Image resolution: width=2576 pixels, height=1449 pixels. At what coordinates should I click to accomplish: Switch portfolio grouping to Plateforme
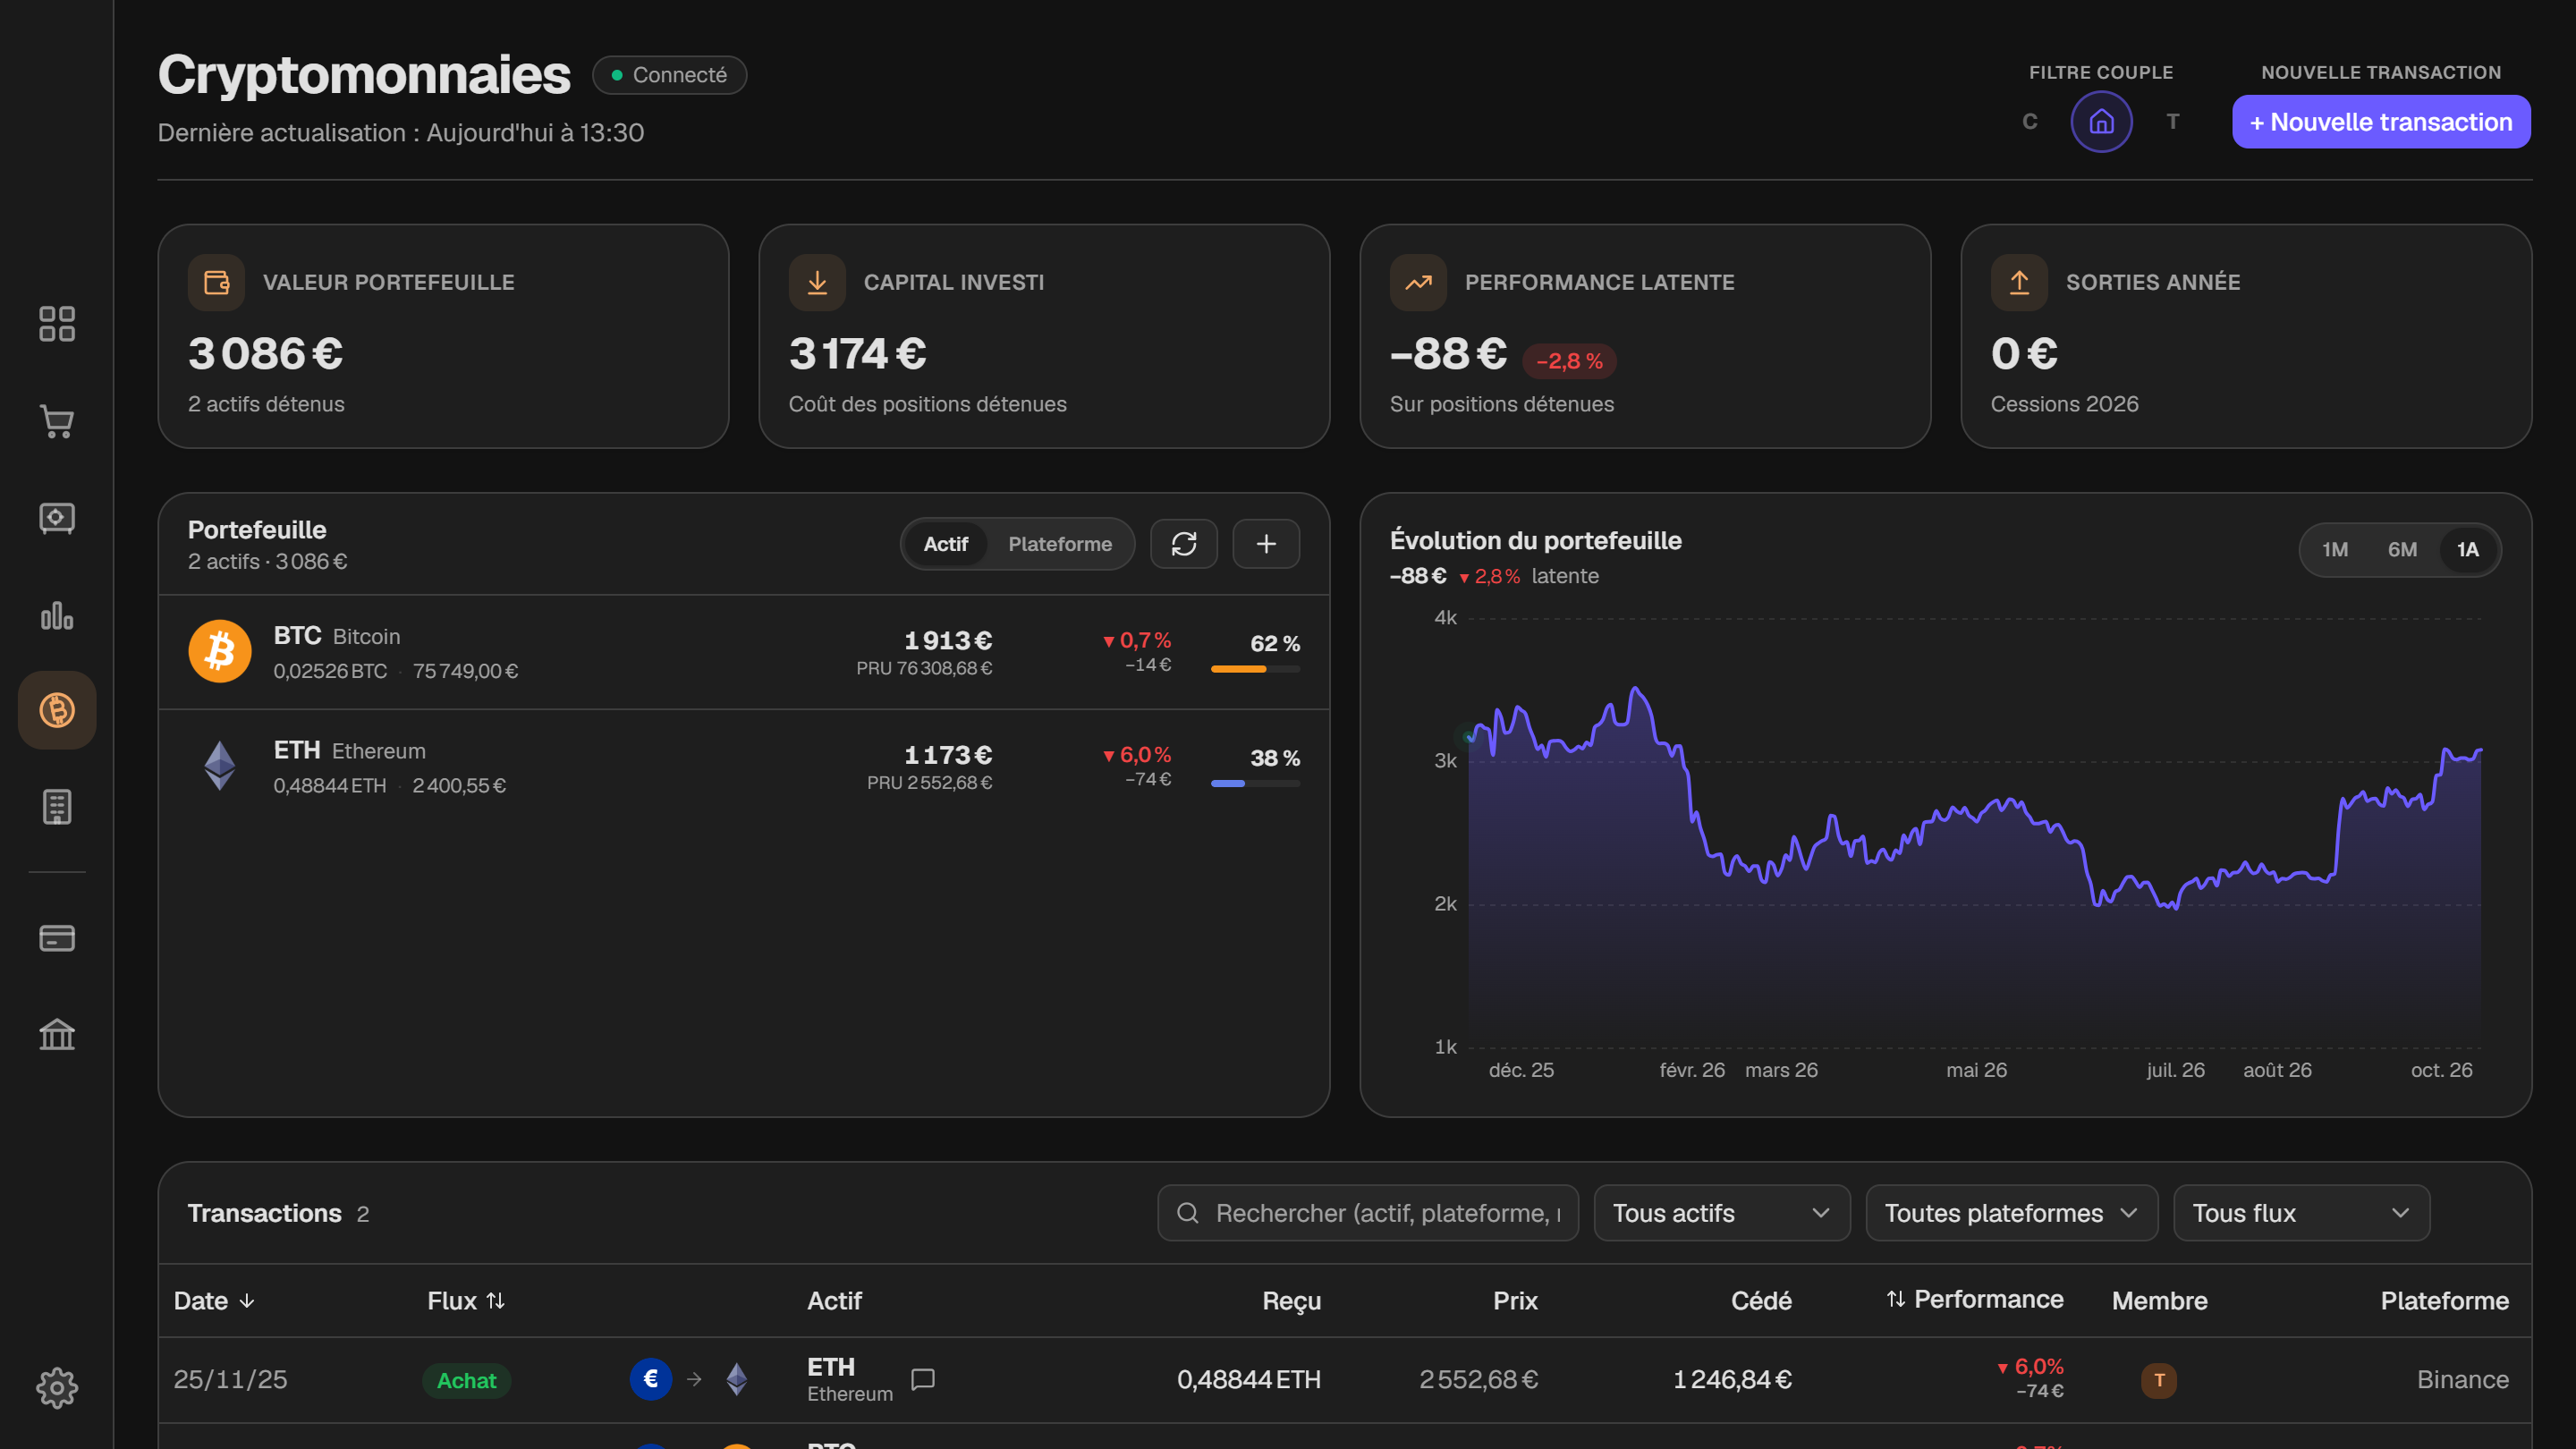point(1060,544)
